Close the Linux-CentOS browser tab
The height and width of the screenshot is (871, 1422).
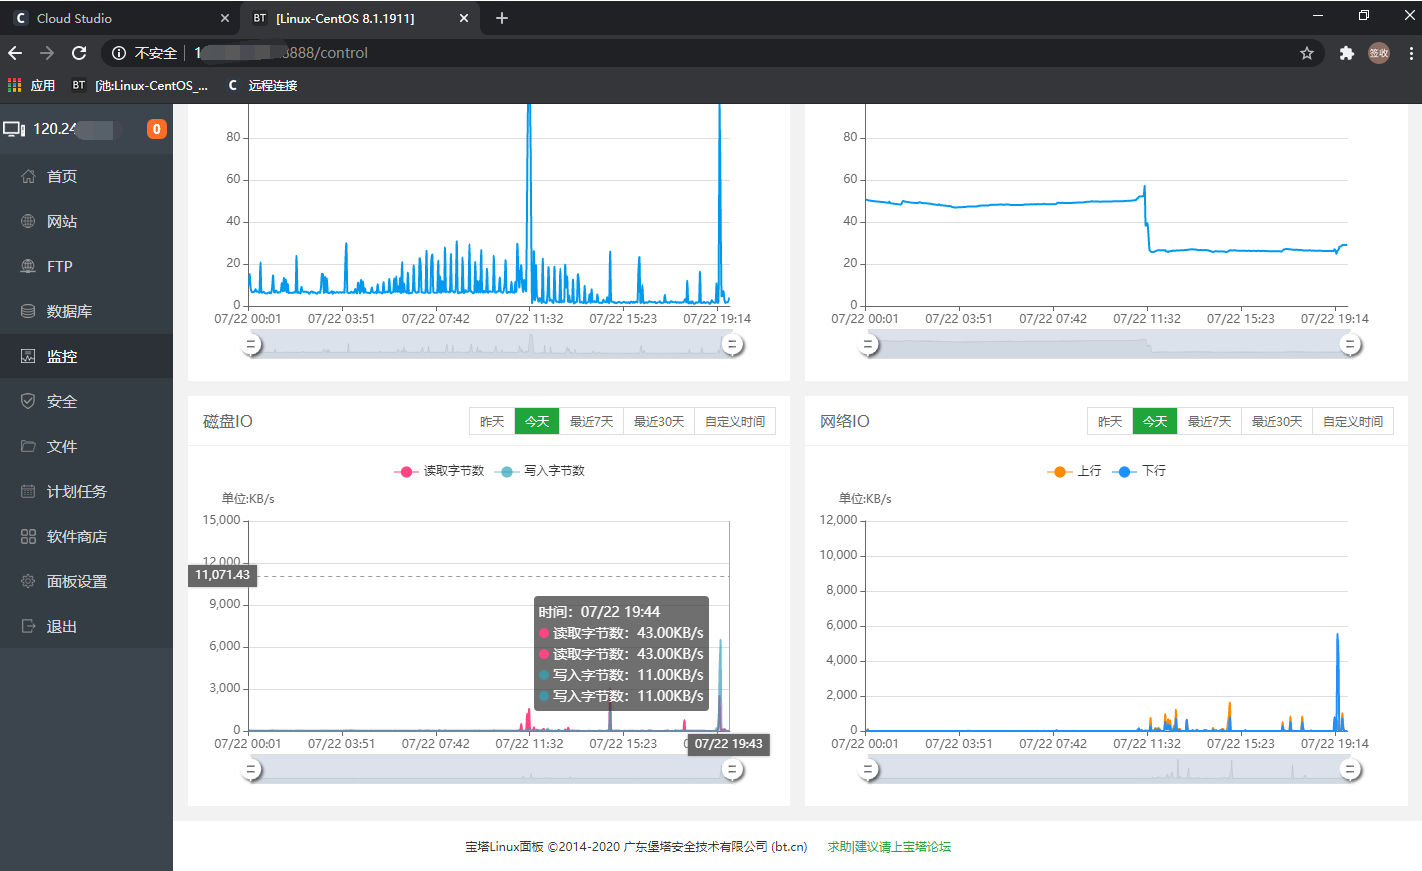464,18
